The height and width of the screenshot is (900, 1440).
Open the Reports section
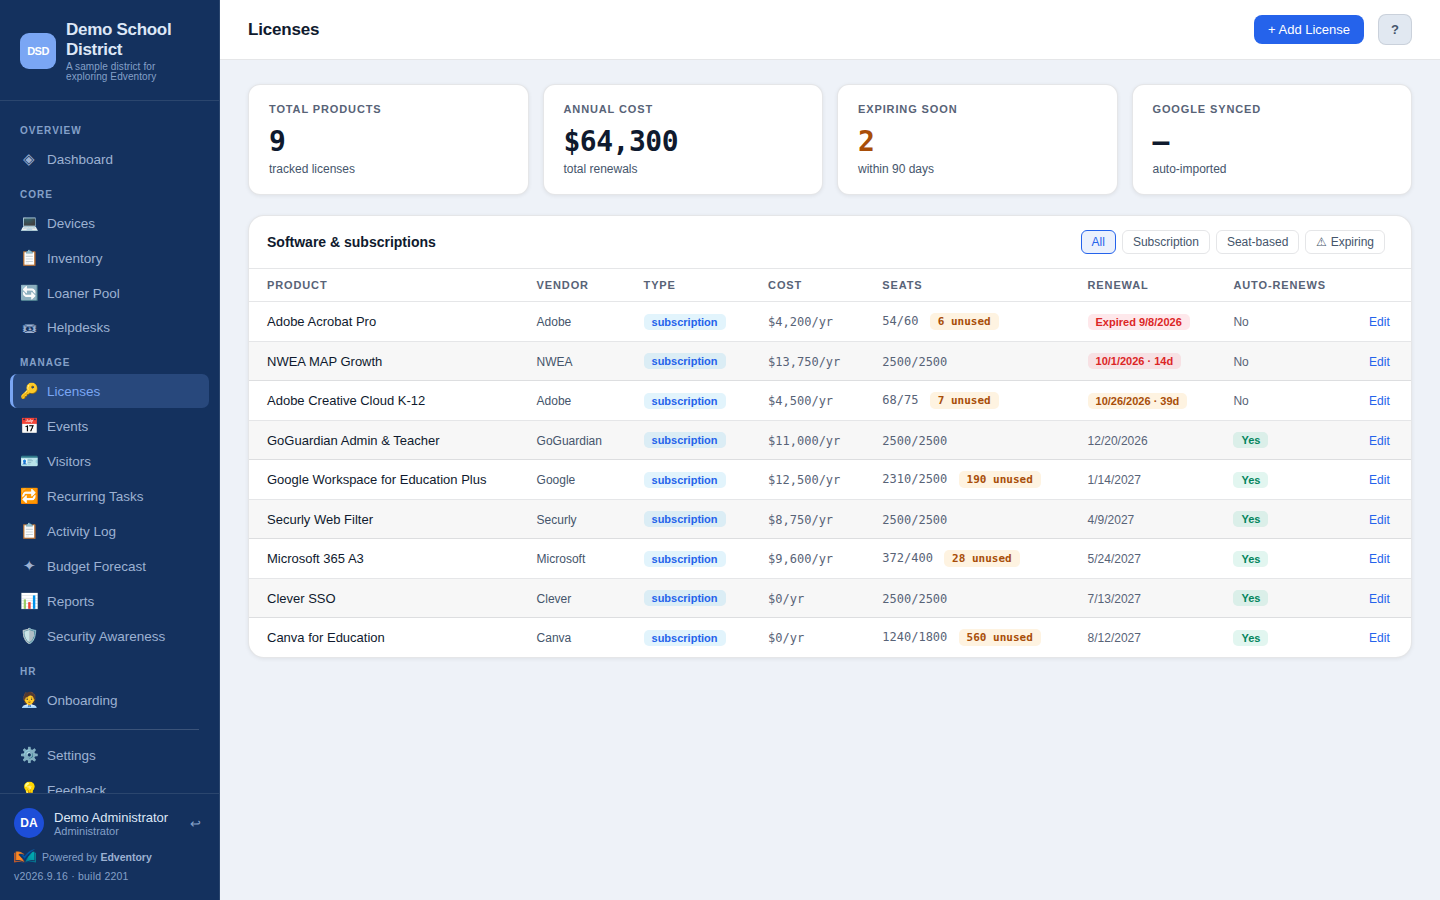coord(109,602)
